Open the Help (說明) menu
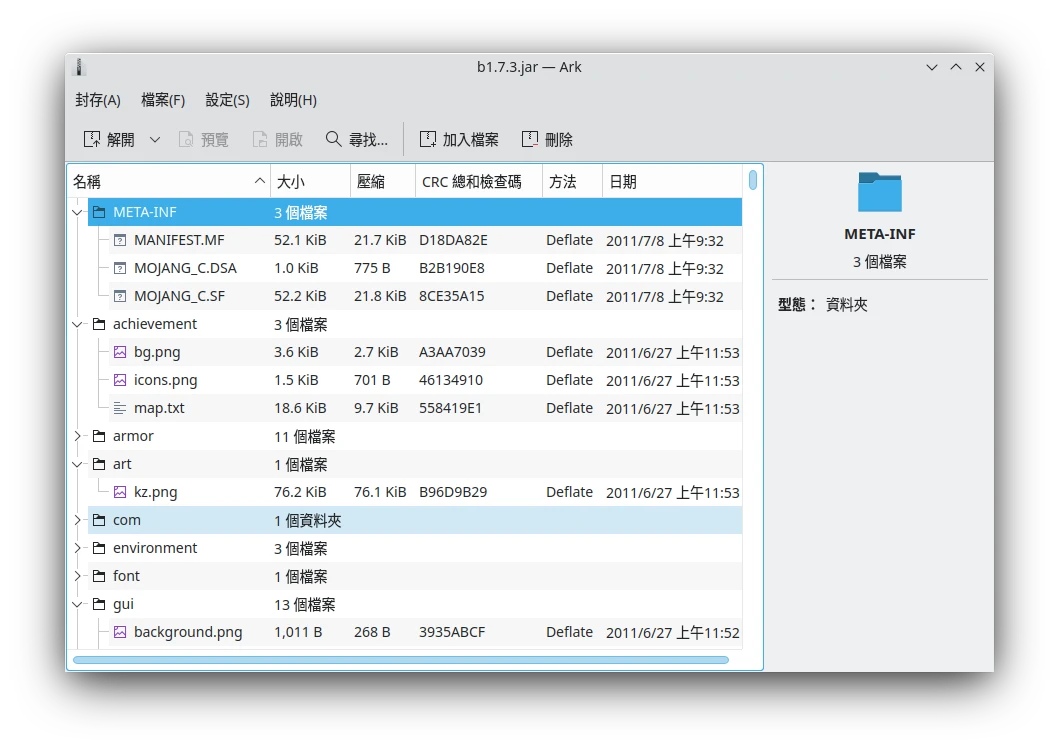 [x=293, y=100]
